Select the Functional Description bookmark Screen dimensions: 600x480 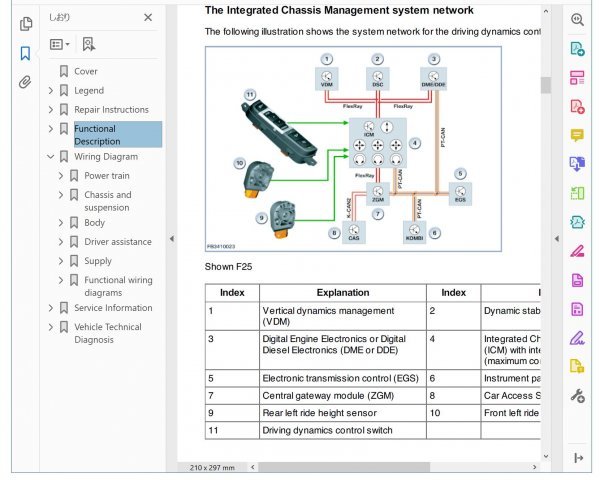[x=118, y=135]
